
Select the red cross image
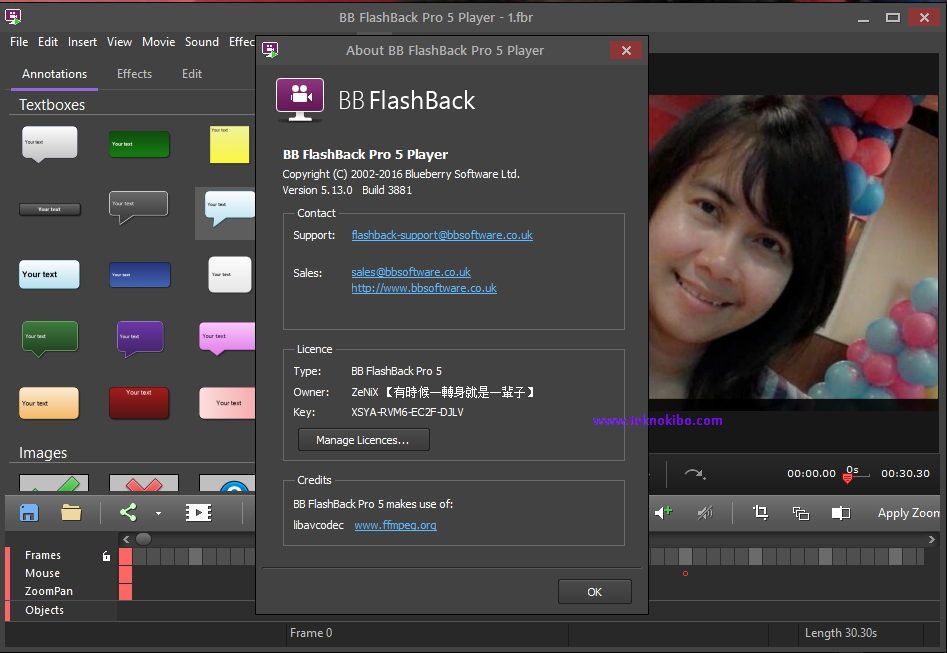[144, 483]
